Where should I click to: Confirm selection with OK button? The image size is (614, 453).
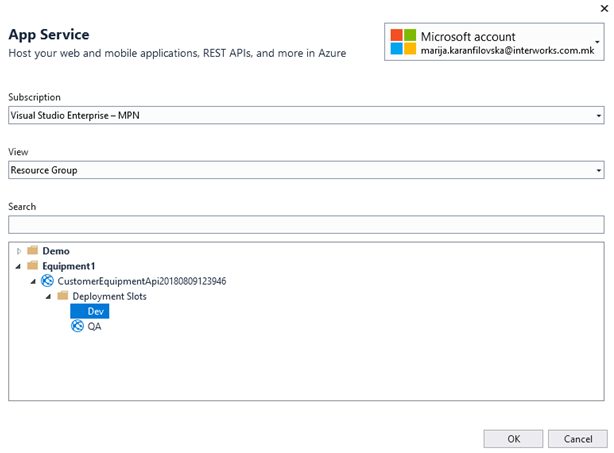point(513,439)
